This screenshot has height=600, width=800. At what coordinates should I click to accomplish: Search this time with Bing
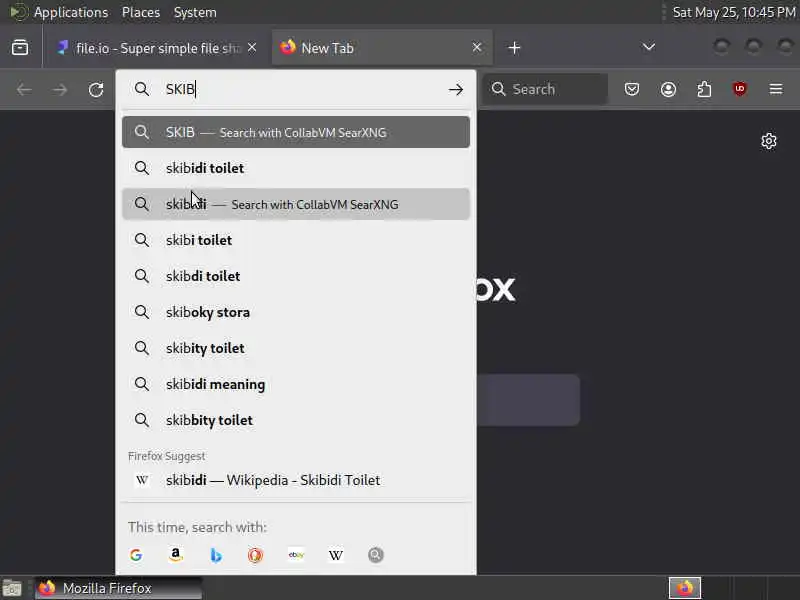pyautogui.click(x=216, y=555)
